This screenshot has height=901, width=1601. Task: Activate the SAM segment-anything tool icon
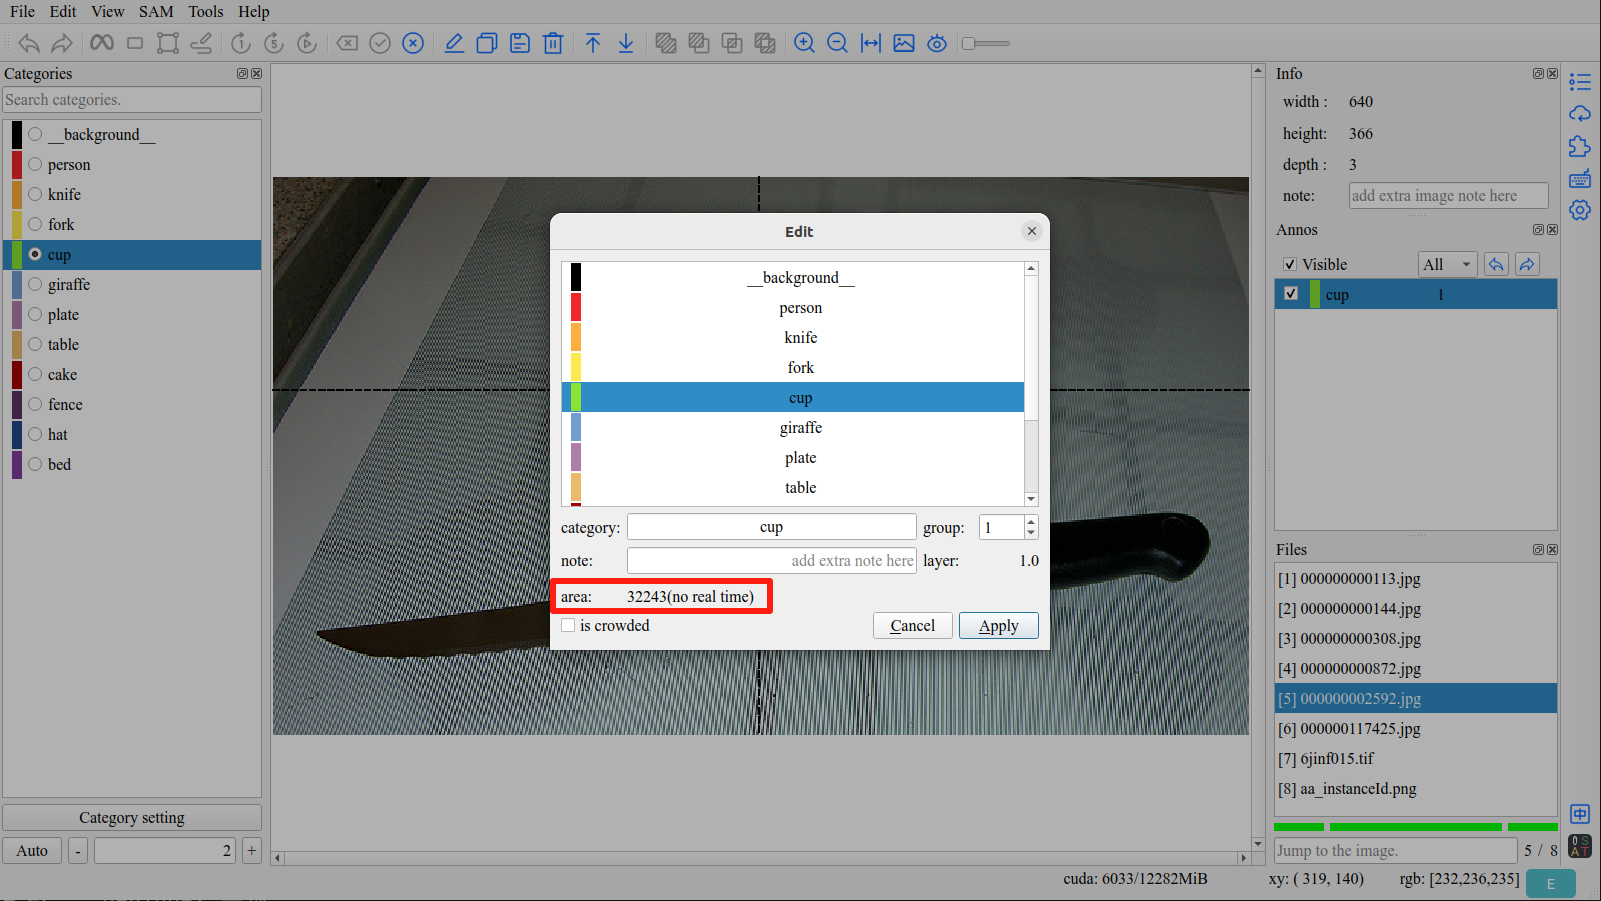click(102, 43)
